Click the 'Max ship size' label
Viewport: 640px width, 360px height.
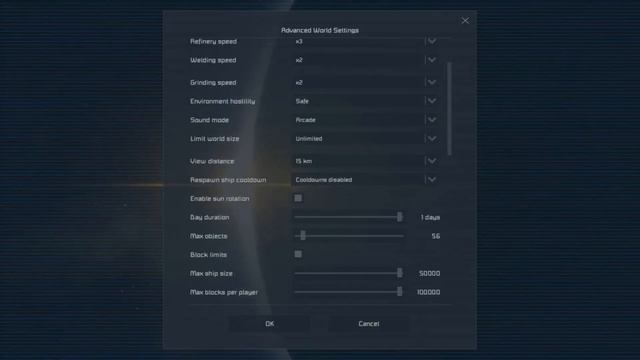click(x=211, y=273)
